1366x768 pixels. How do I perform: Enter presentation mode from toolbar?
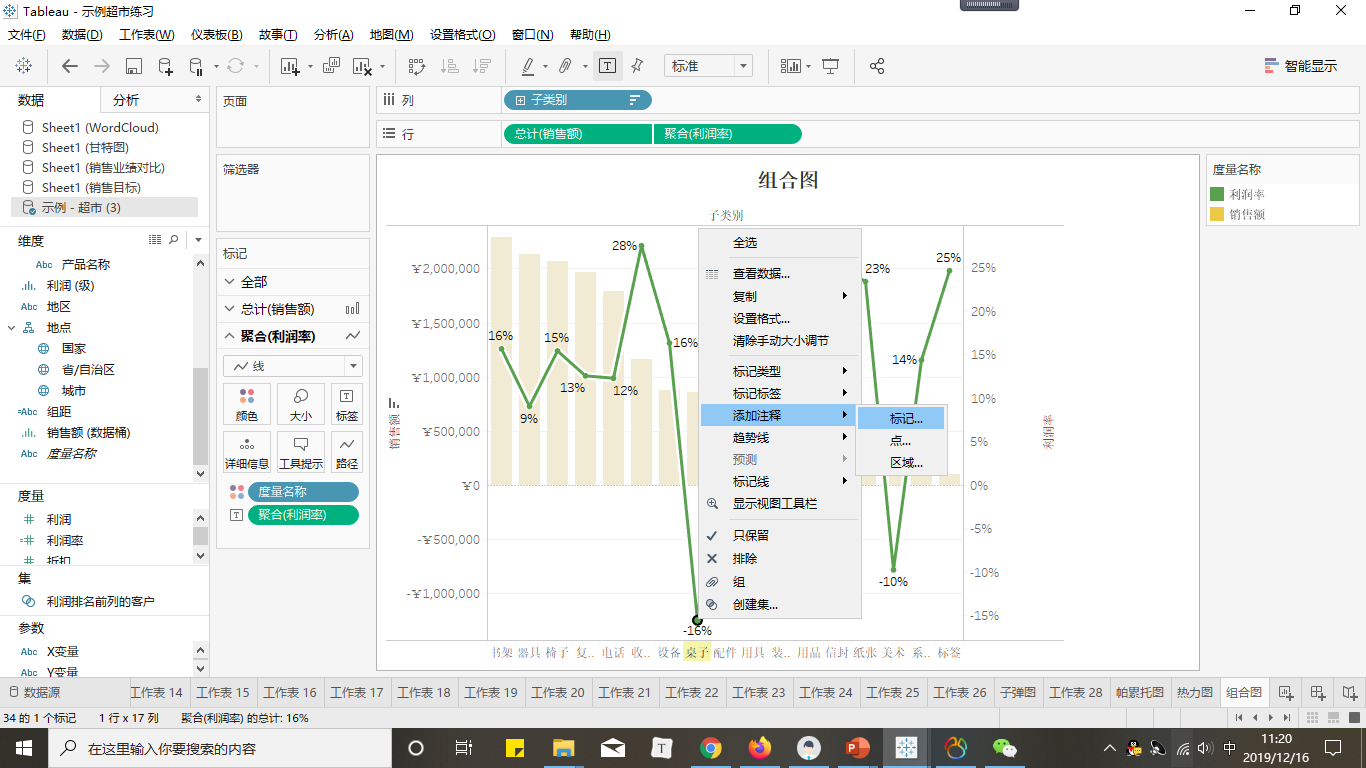830,66
